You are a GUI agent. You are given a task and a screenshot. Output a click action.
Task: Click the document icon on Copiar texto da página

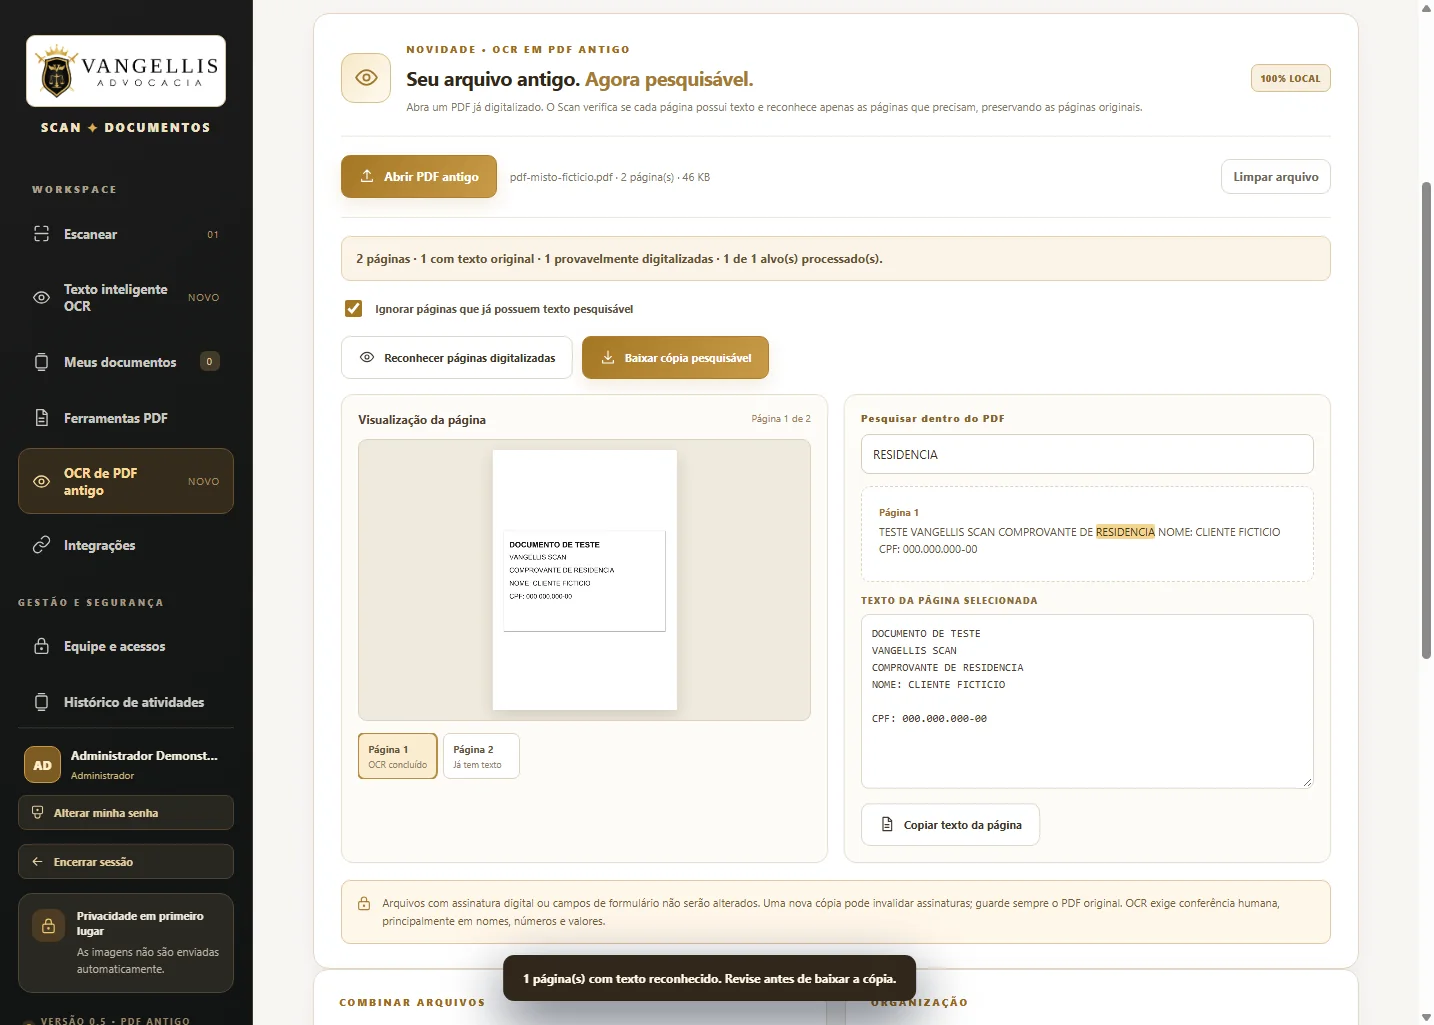[x=887, y=825]
